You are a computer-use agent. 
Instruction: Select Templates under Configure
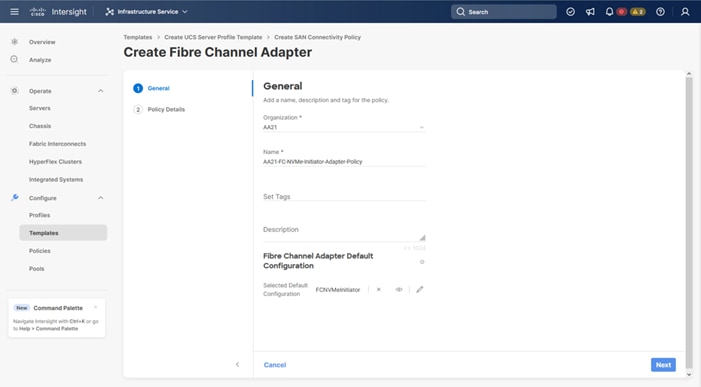(x=63, y=233)
